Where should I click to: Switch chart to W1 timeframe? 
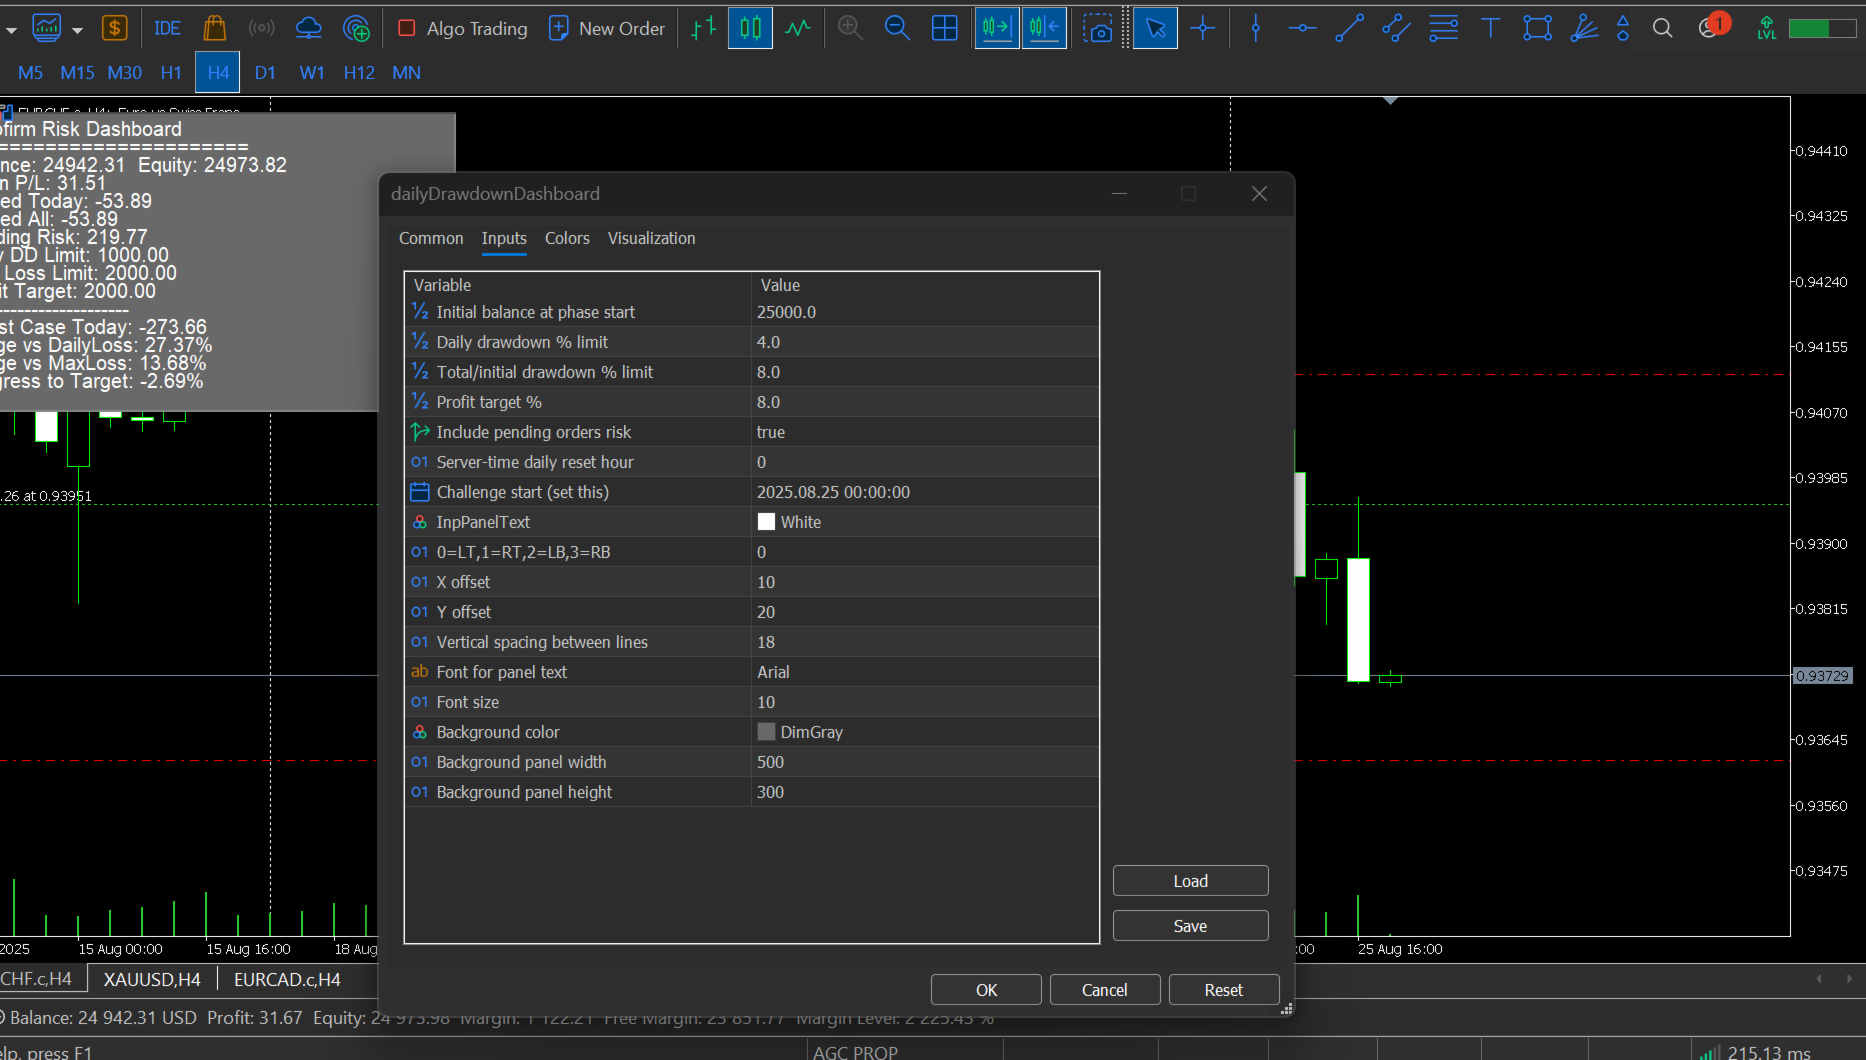[x=312, y=72]
